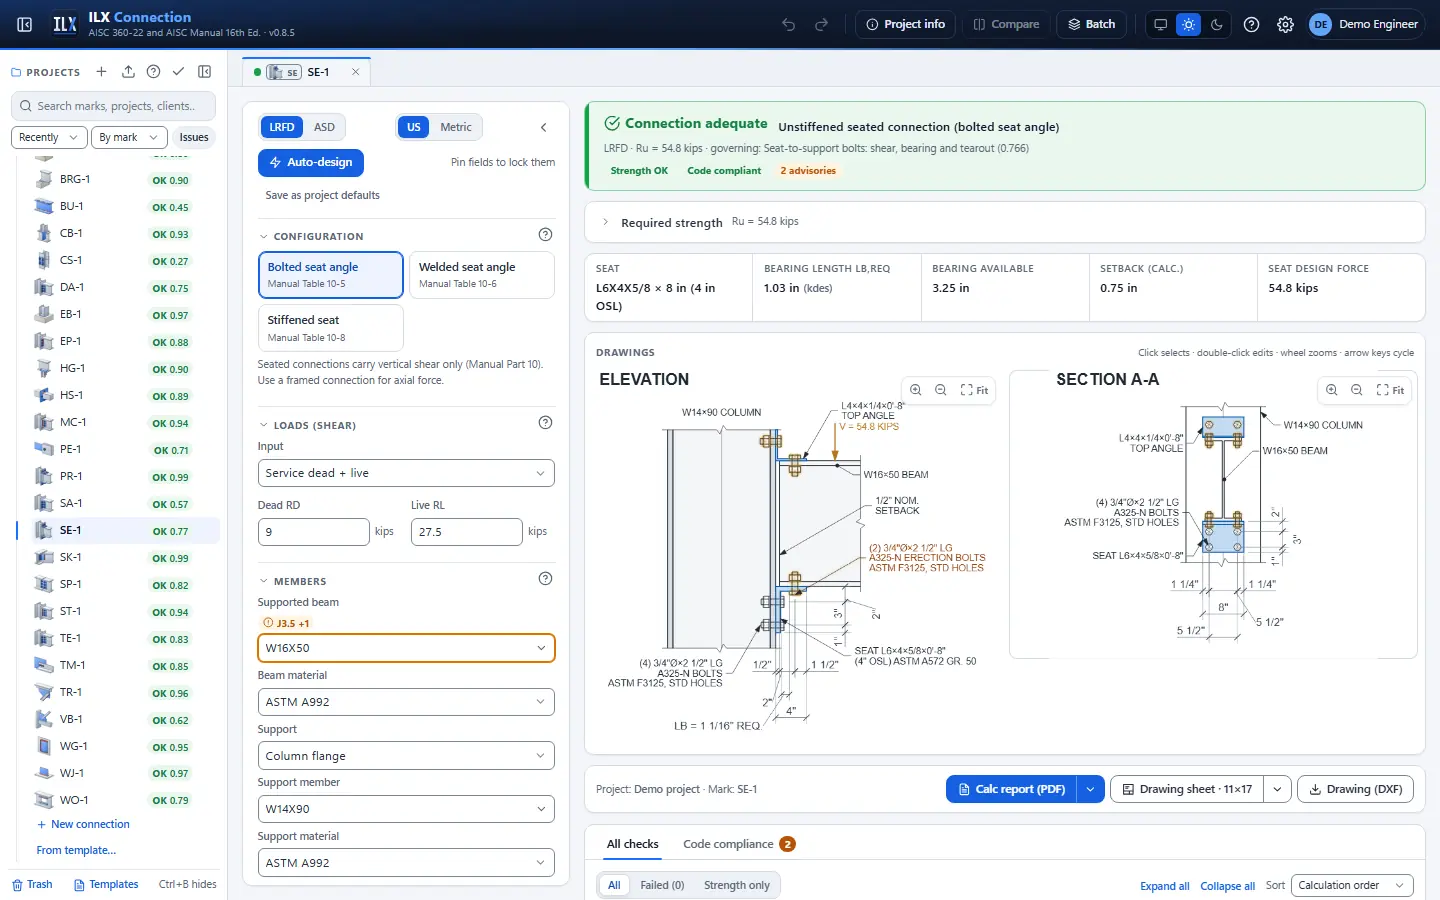Open Calculation order sort dropdown

[1351, 885]
